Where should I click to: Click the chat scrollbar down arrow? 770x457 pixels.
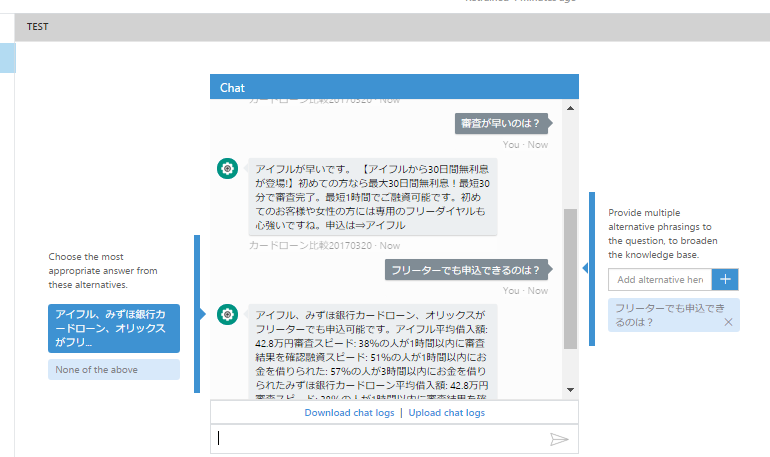pos(570,390)
